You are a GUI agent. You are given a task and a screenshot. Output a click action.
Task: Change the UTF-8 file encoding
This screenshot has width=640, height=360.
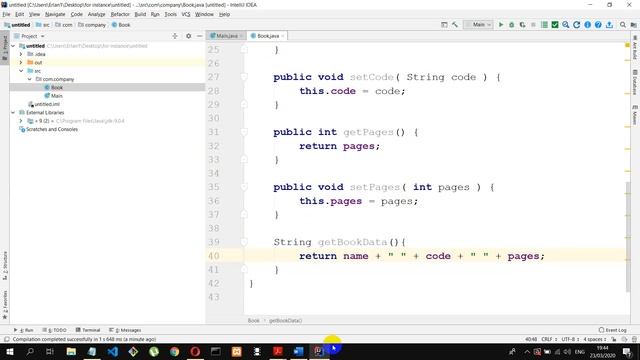(570, 339)
